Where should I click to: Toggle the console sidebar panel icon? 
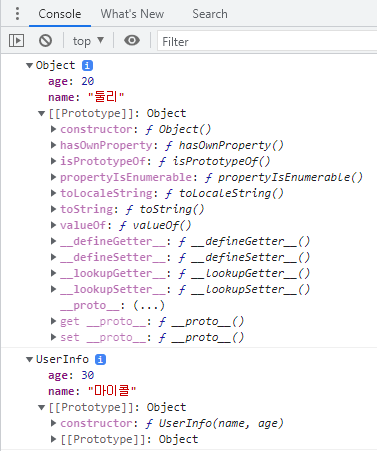tap(16, 41)
